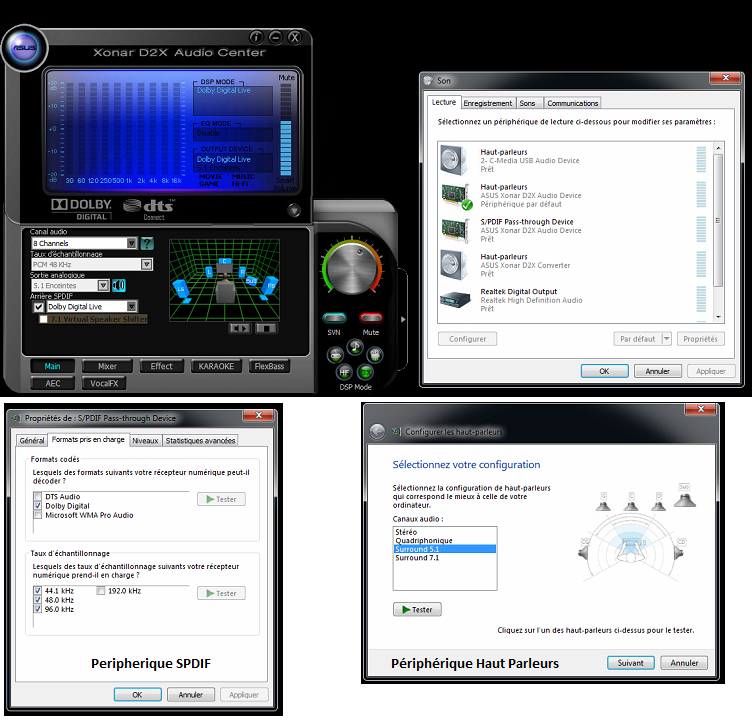Enable 7.1 Virtual Speaker Shifter checkbox
This screenshot has width=752, height=721.
[43, 319]
